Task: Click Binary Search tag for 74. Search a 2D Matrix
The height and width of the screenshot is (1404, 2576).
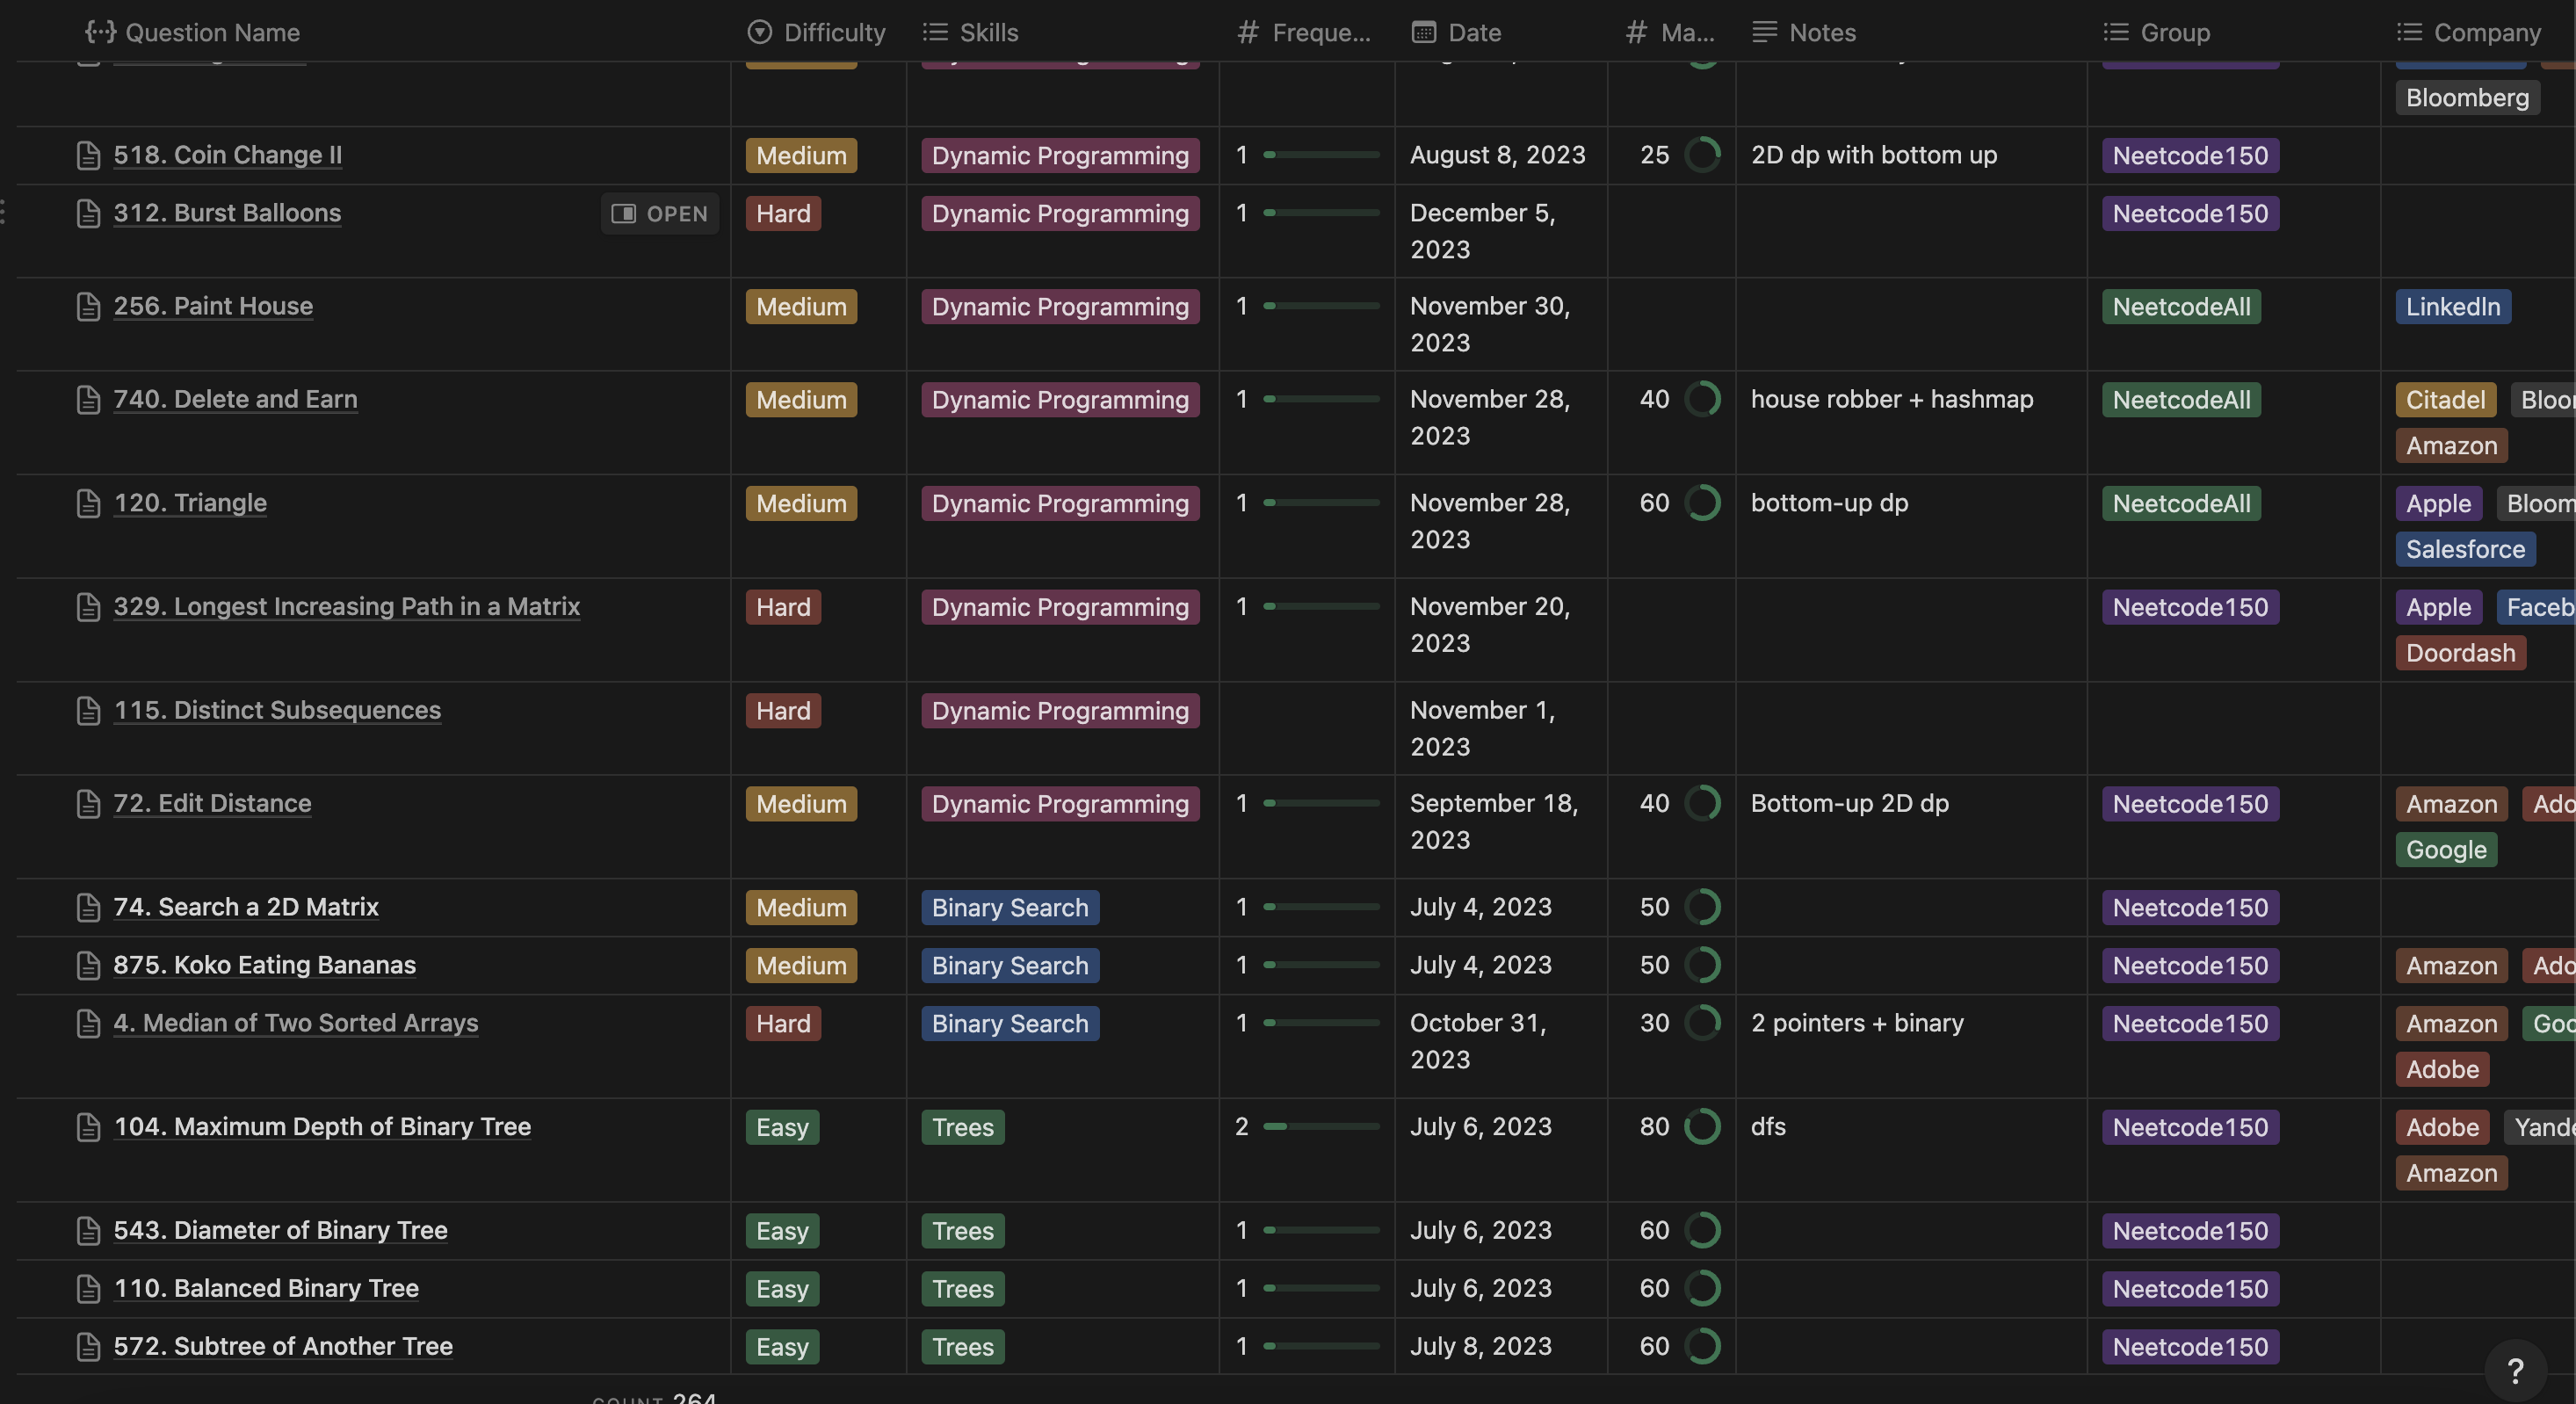Action: [x=1009, y=907]
